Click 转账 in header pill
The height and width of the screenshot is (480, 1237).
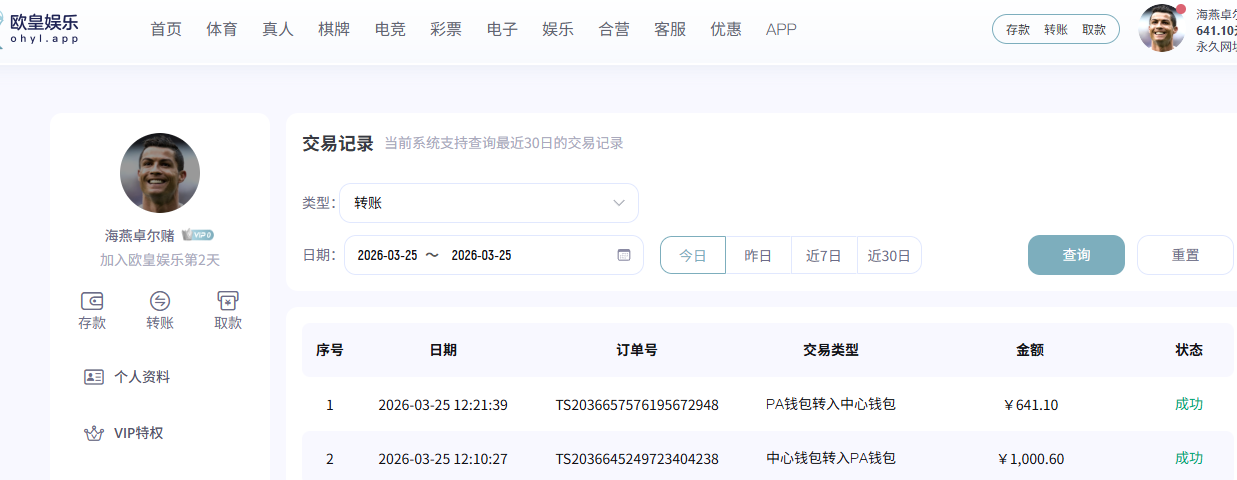click(1056, 29)
